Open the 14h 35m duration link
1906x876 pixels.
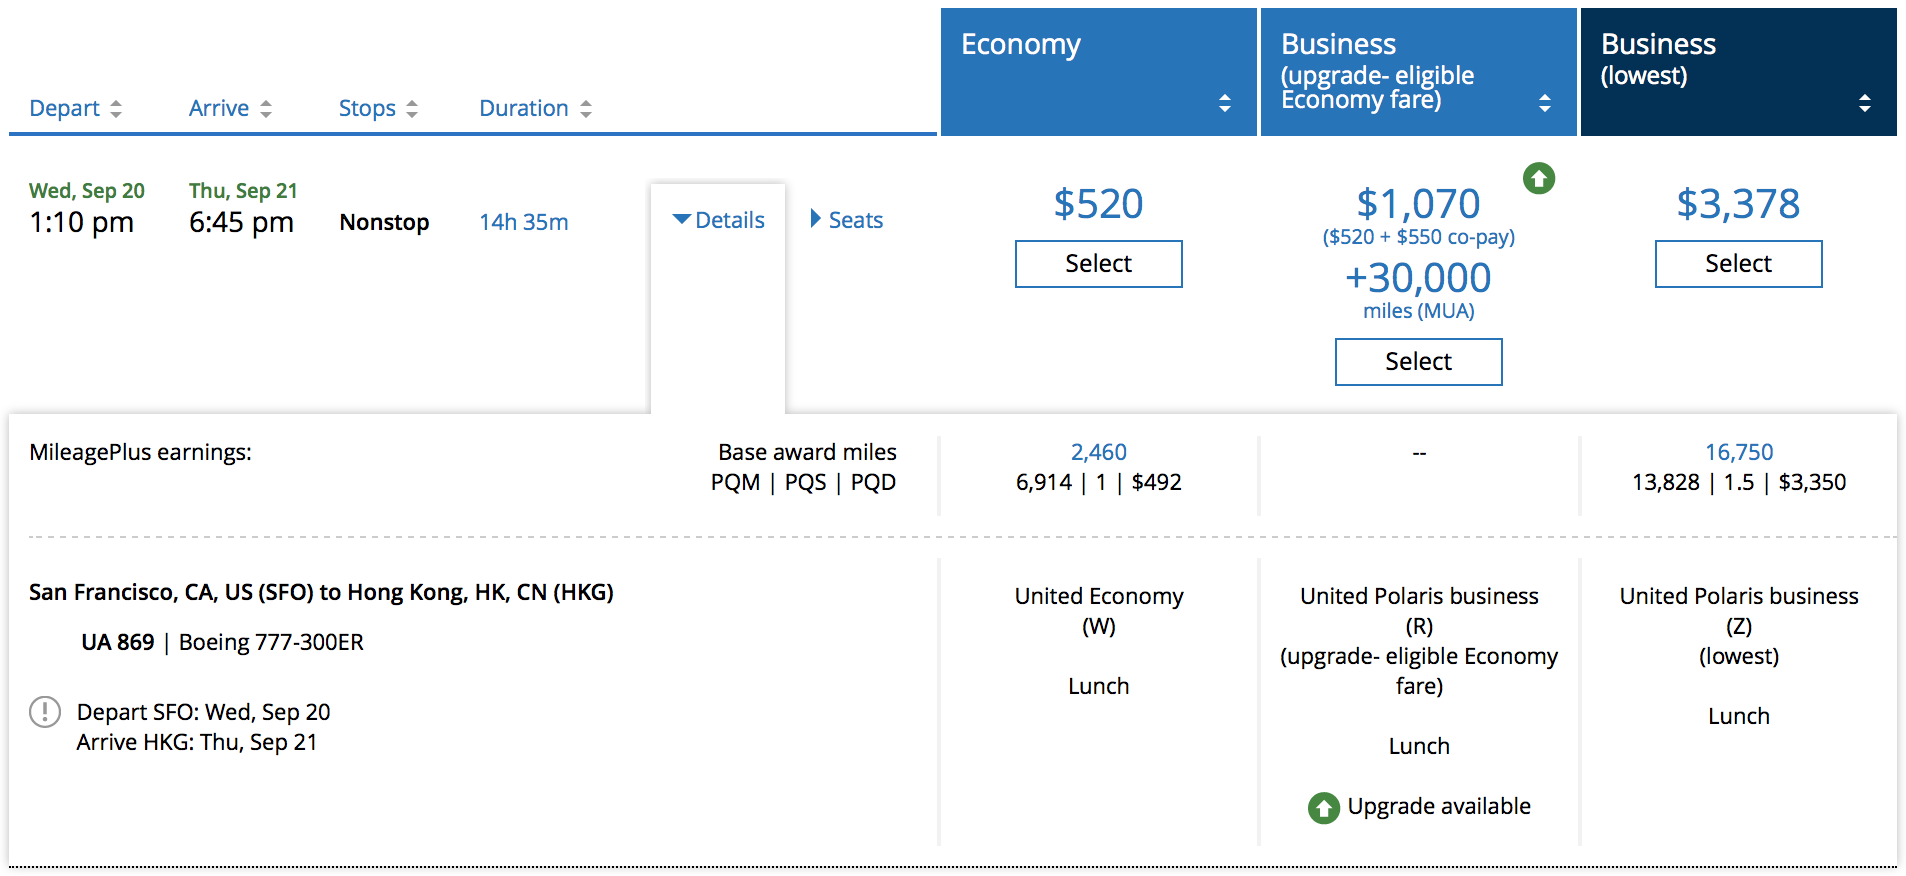click(524, 222)
